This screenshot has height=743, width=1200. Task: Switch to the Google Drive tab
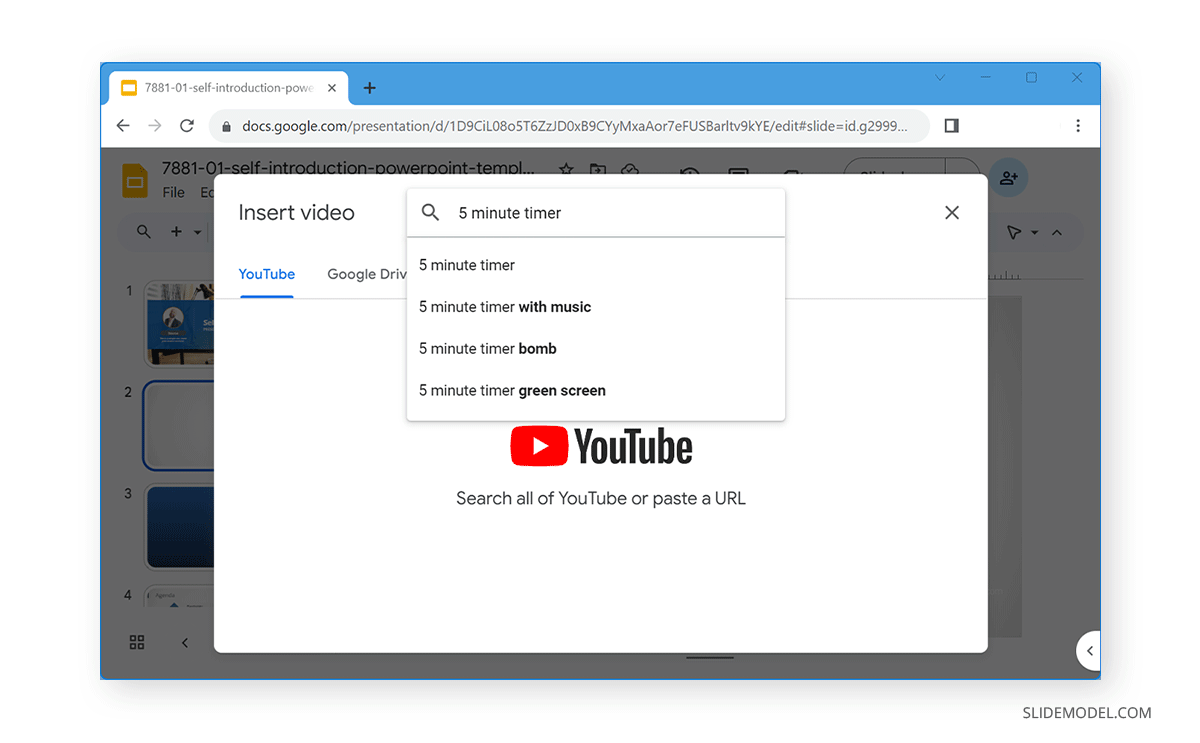(x=366, y=274)
